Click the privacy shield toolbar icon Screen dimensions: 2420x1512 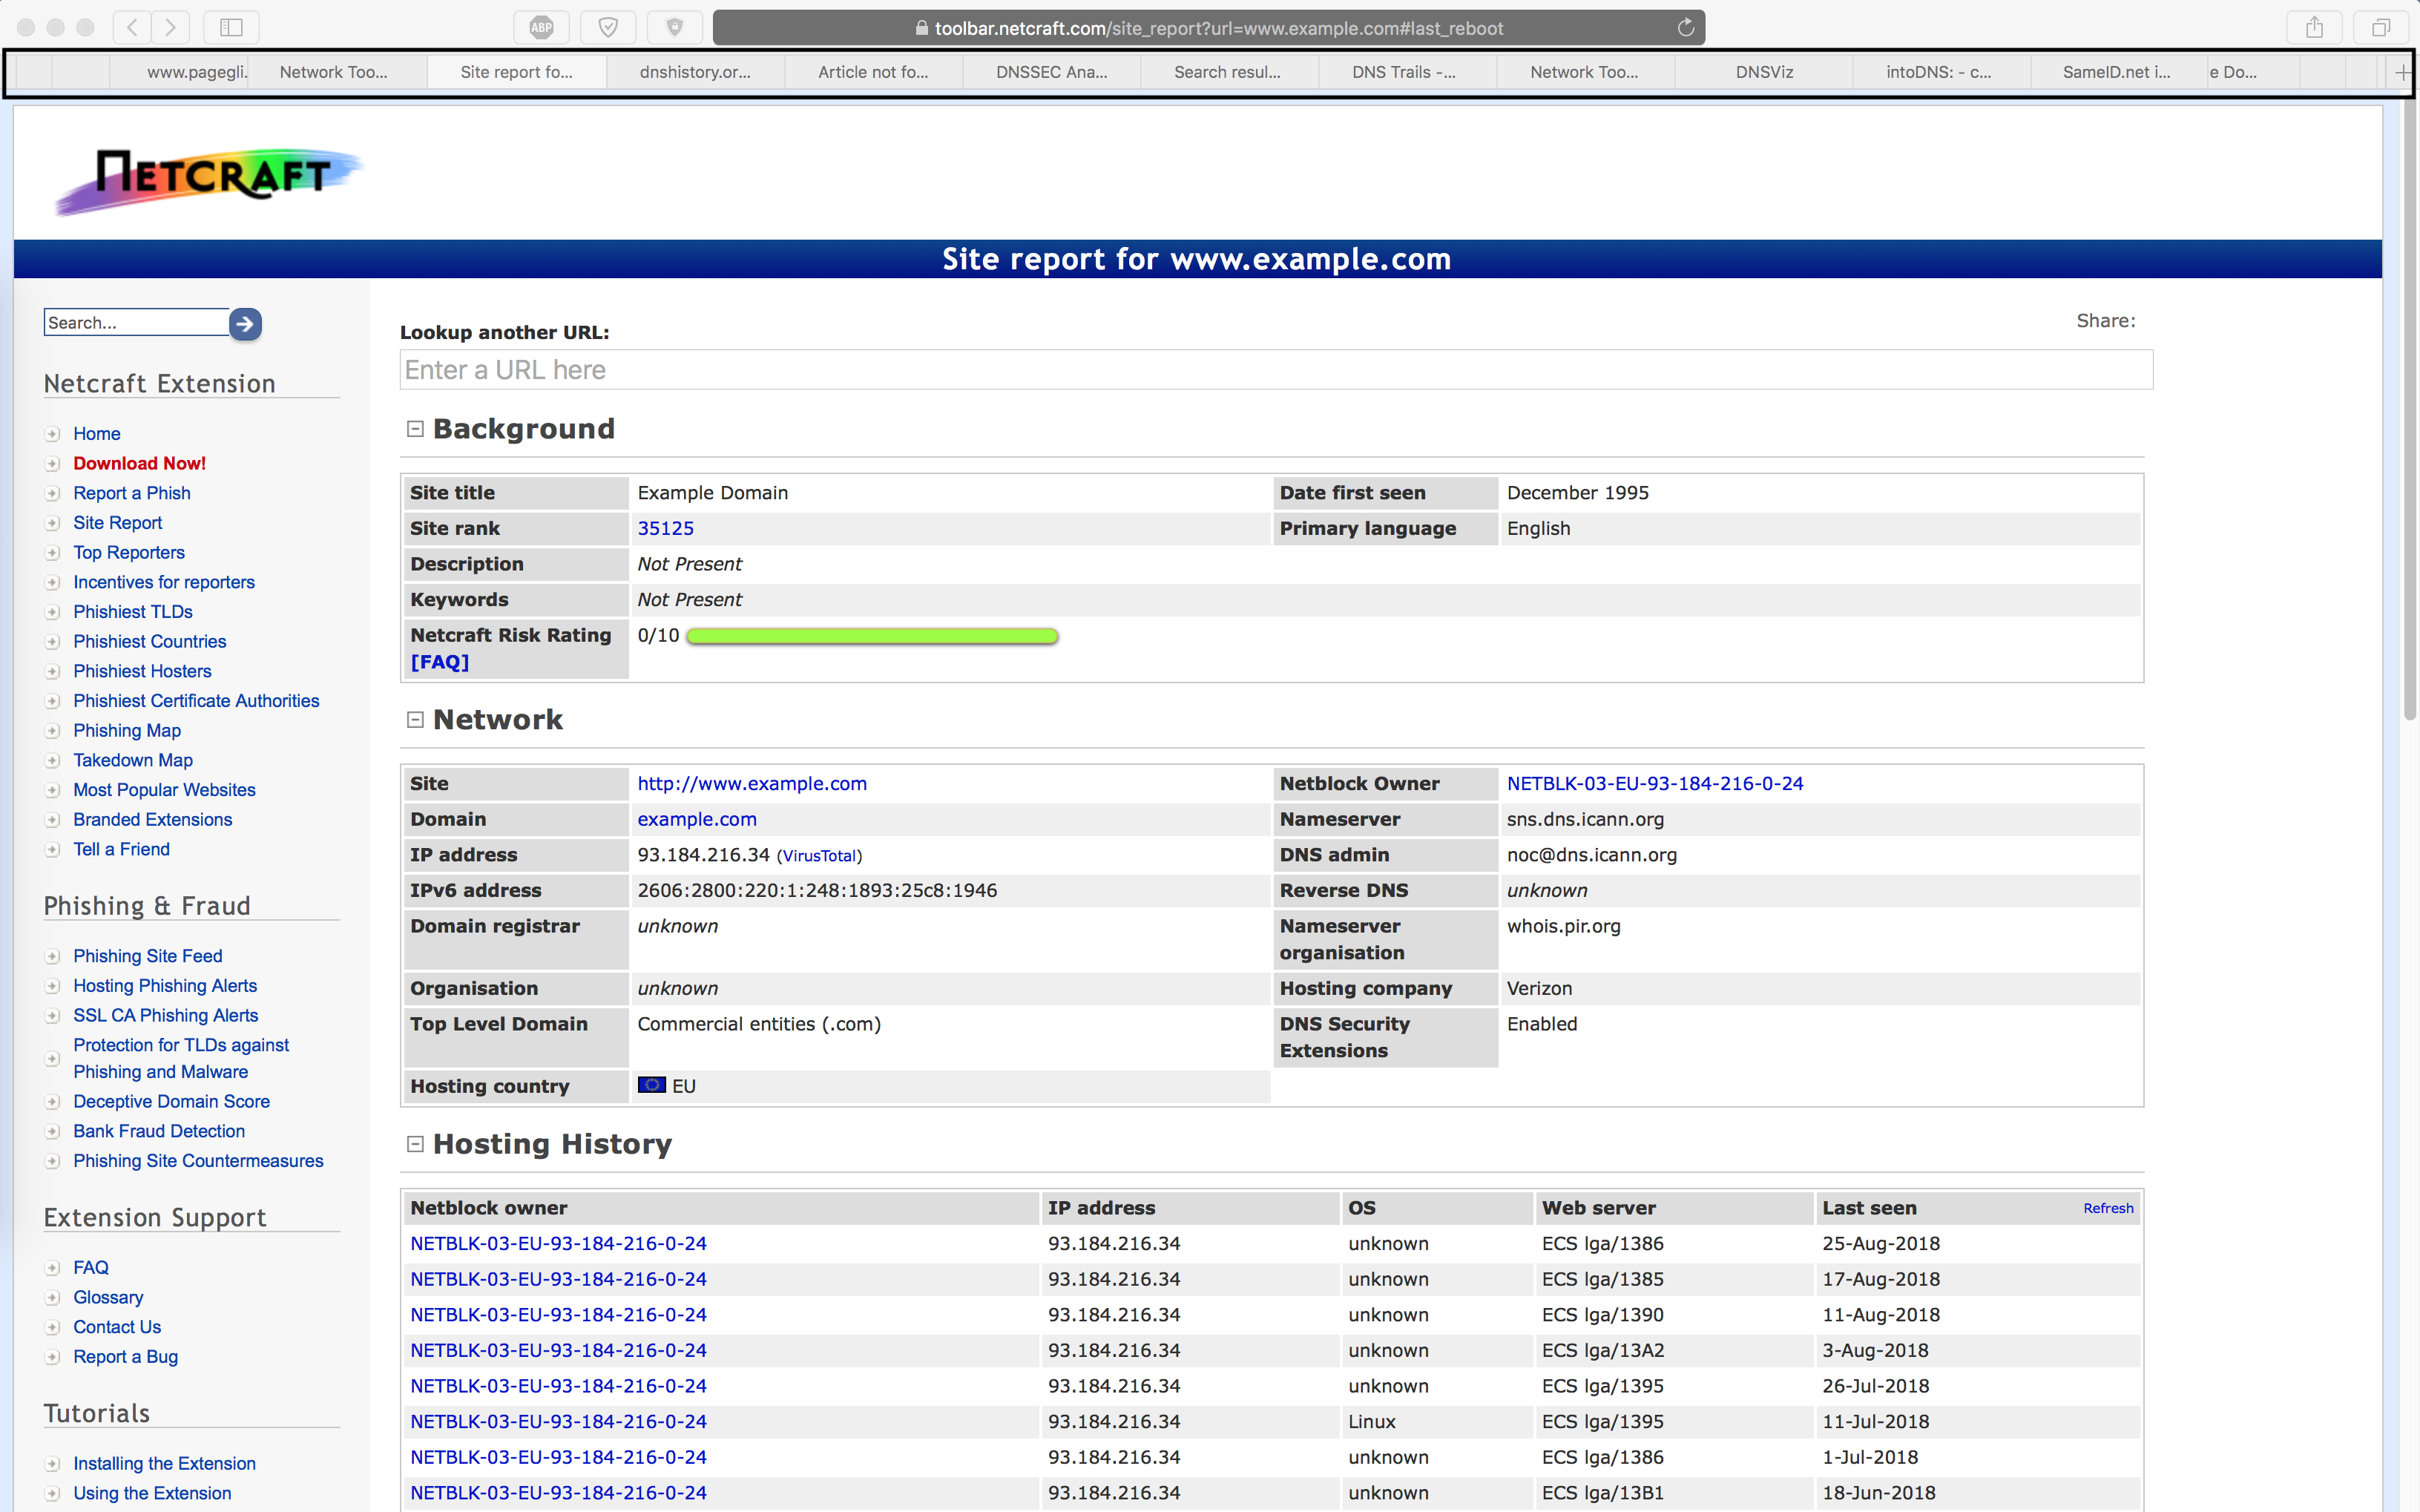click(675, 28)
